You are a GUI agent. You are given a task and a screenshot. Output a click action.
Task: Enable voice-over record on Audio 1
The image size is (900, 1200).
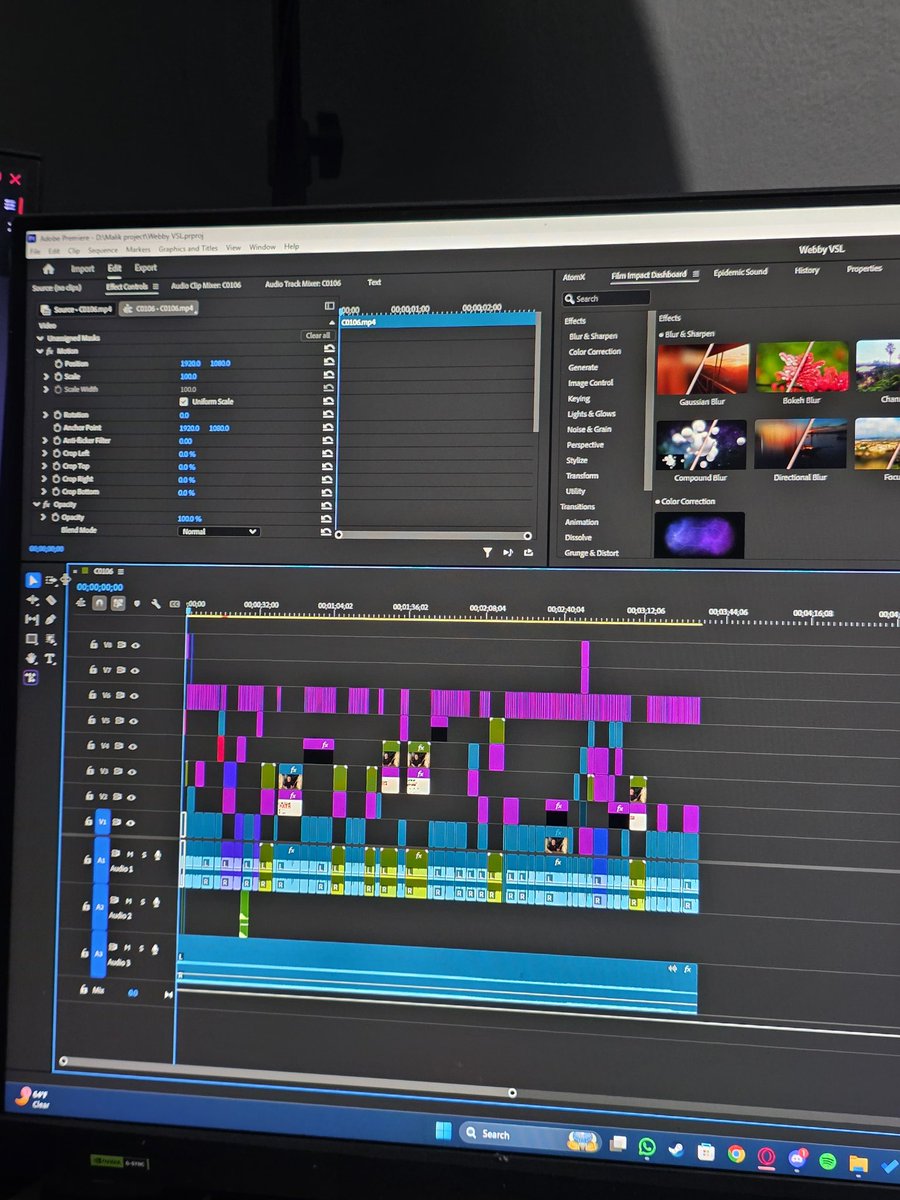[x=156, y=853]
